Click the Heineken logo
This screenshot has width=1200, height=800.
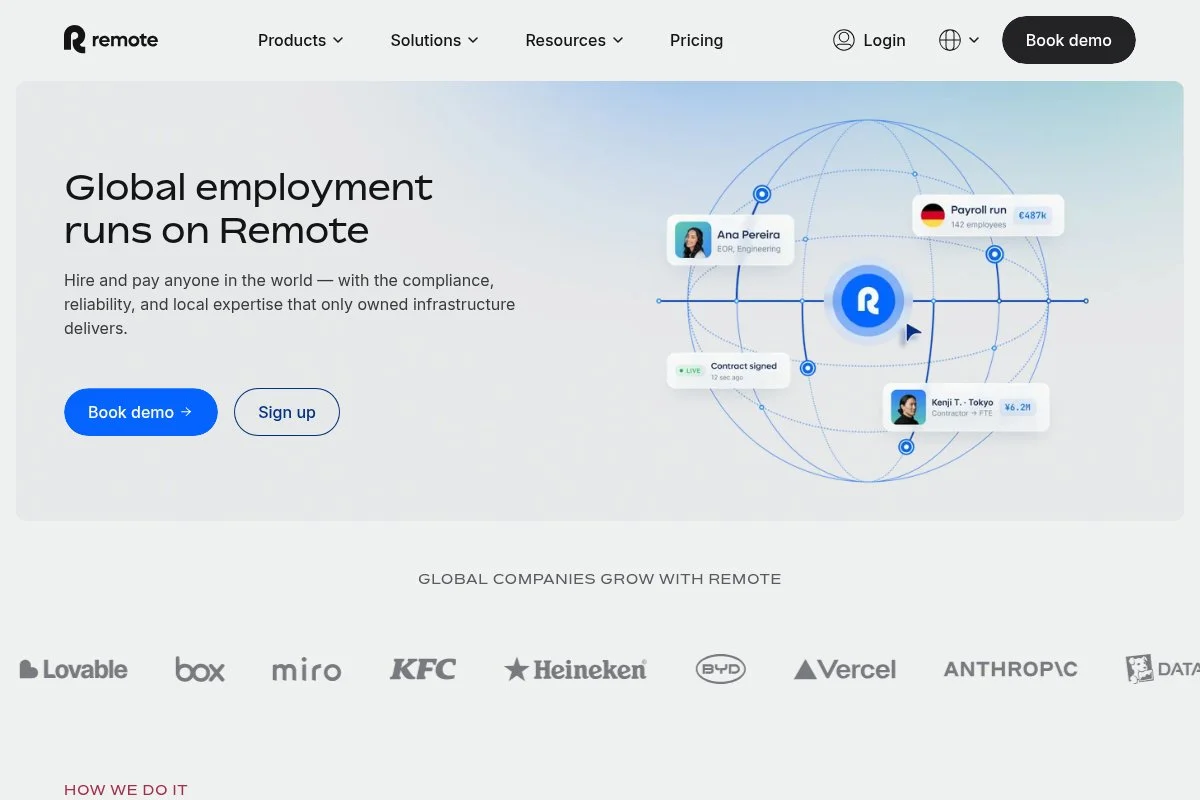point(576,669)
